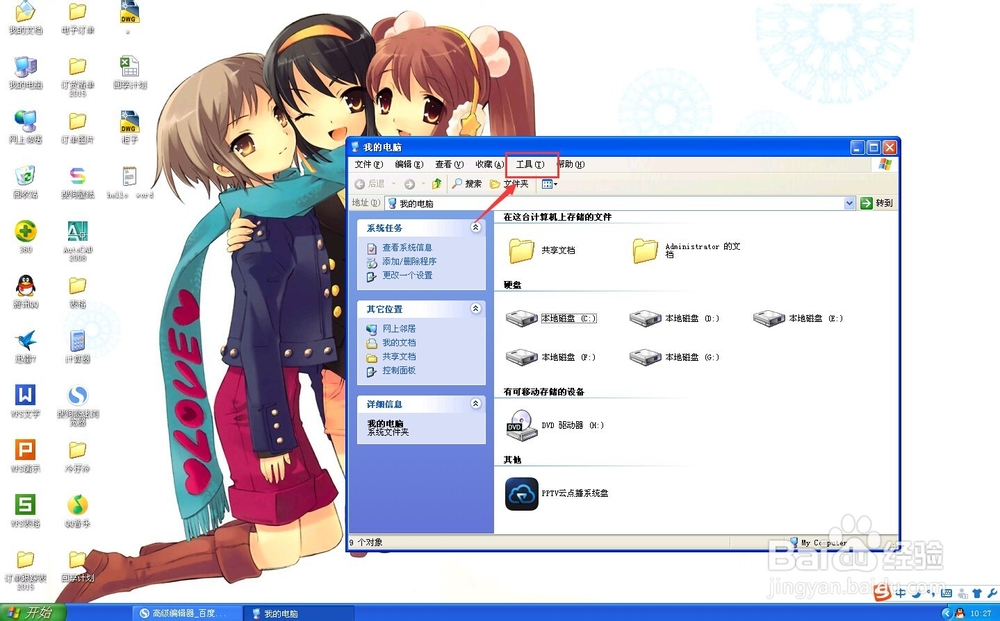
Task: Toggle Sogou 中 Chinese/English mode
Action: coord(901,593)
